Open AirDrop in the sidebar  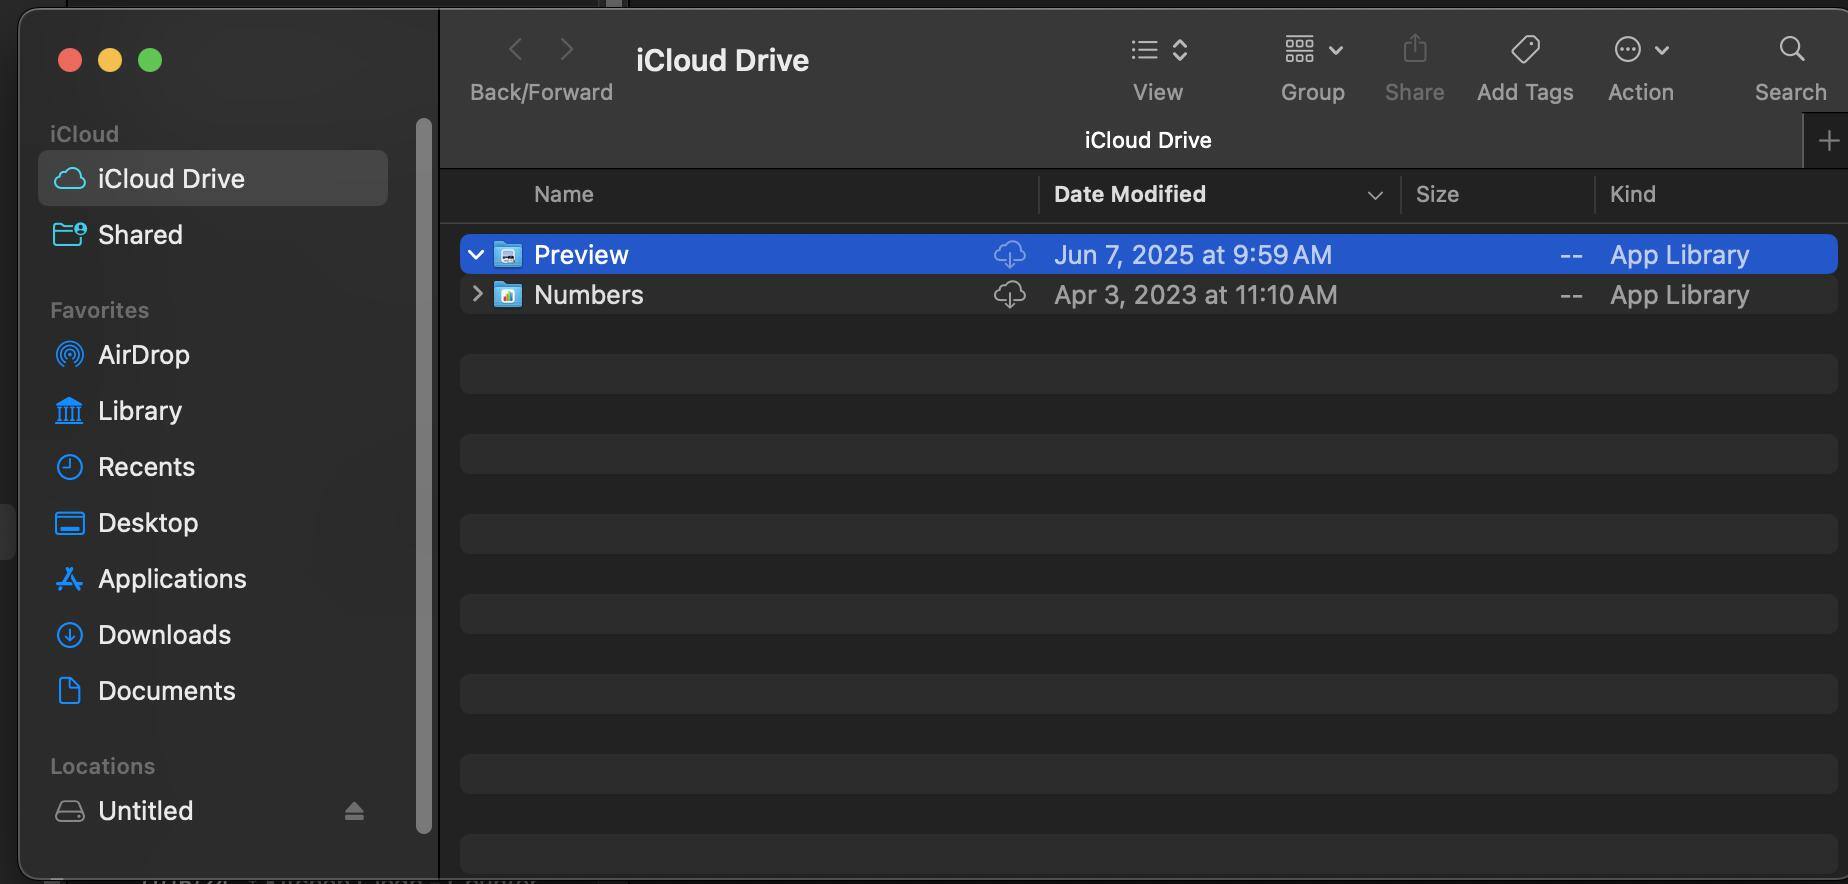(x=143, y=355)
